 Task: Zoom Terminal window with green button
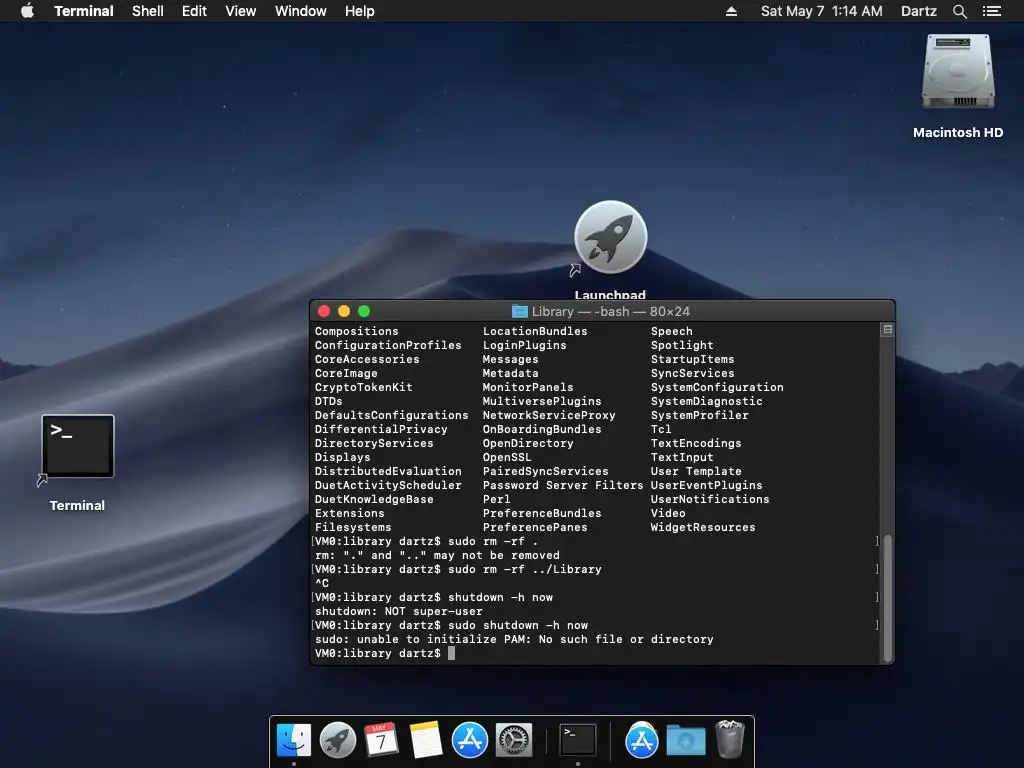(x=364, y=312)
